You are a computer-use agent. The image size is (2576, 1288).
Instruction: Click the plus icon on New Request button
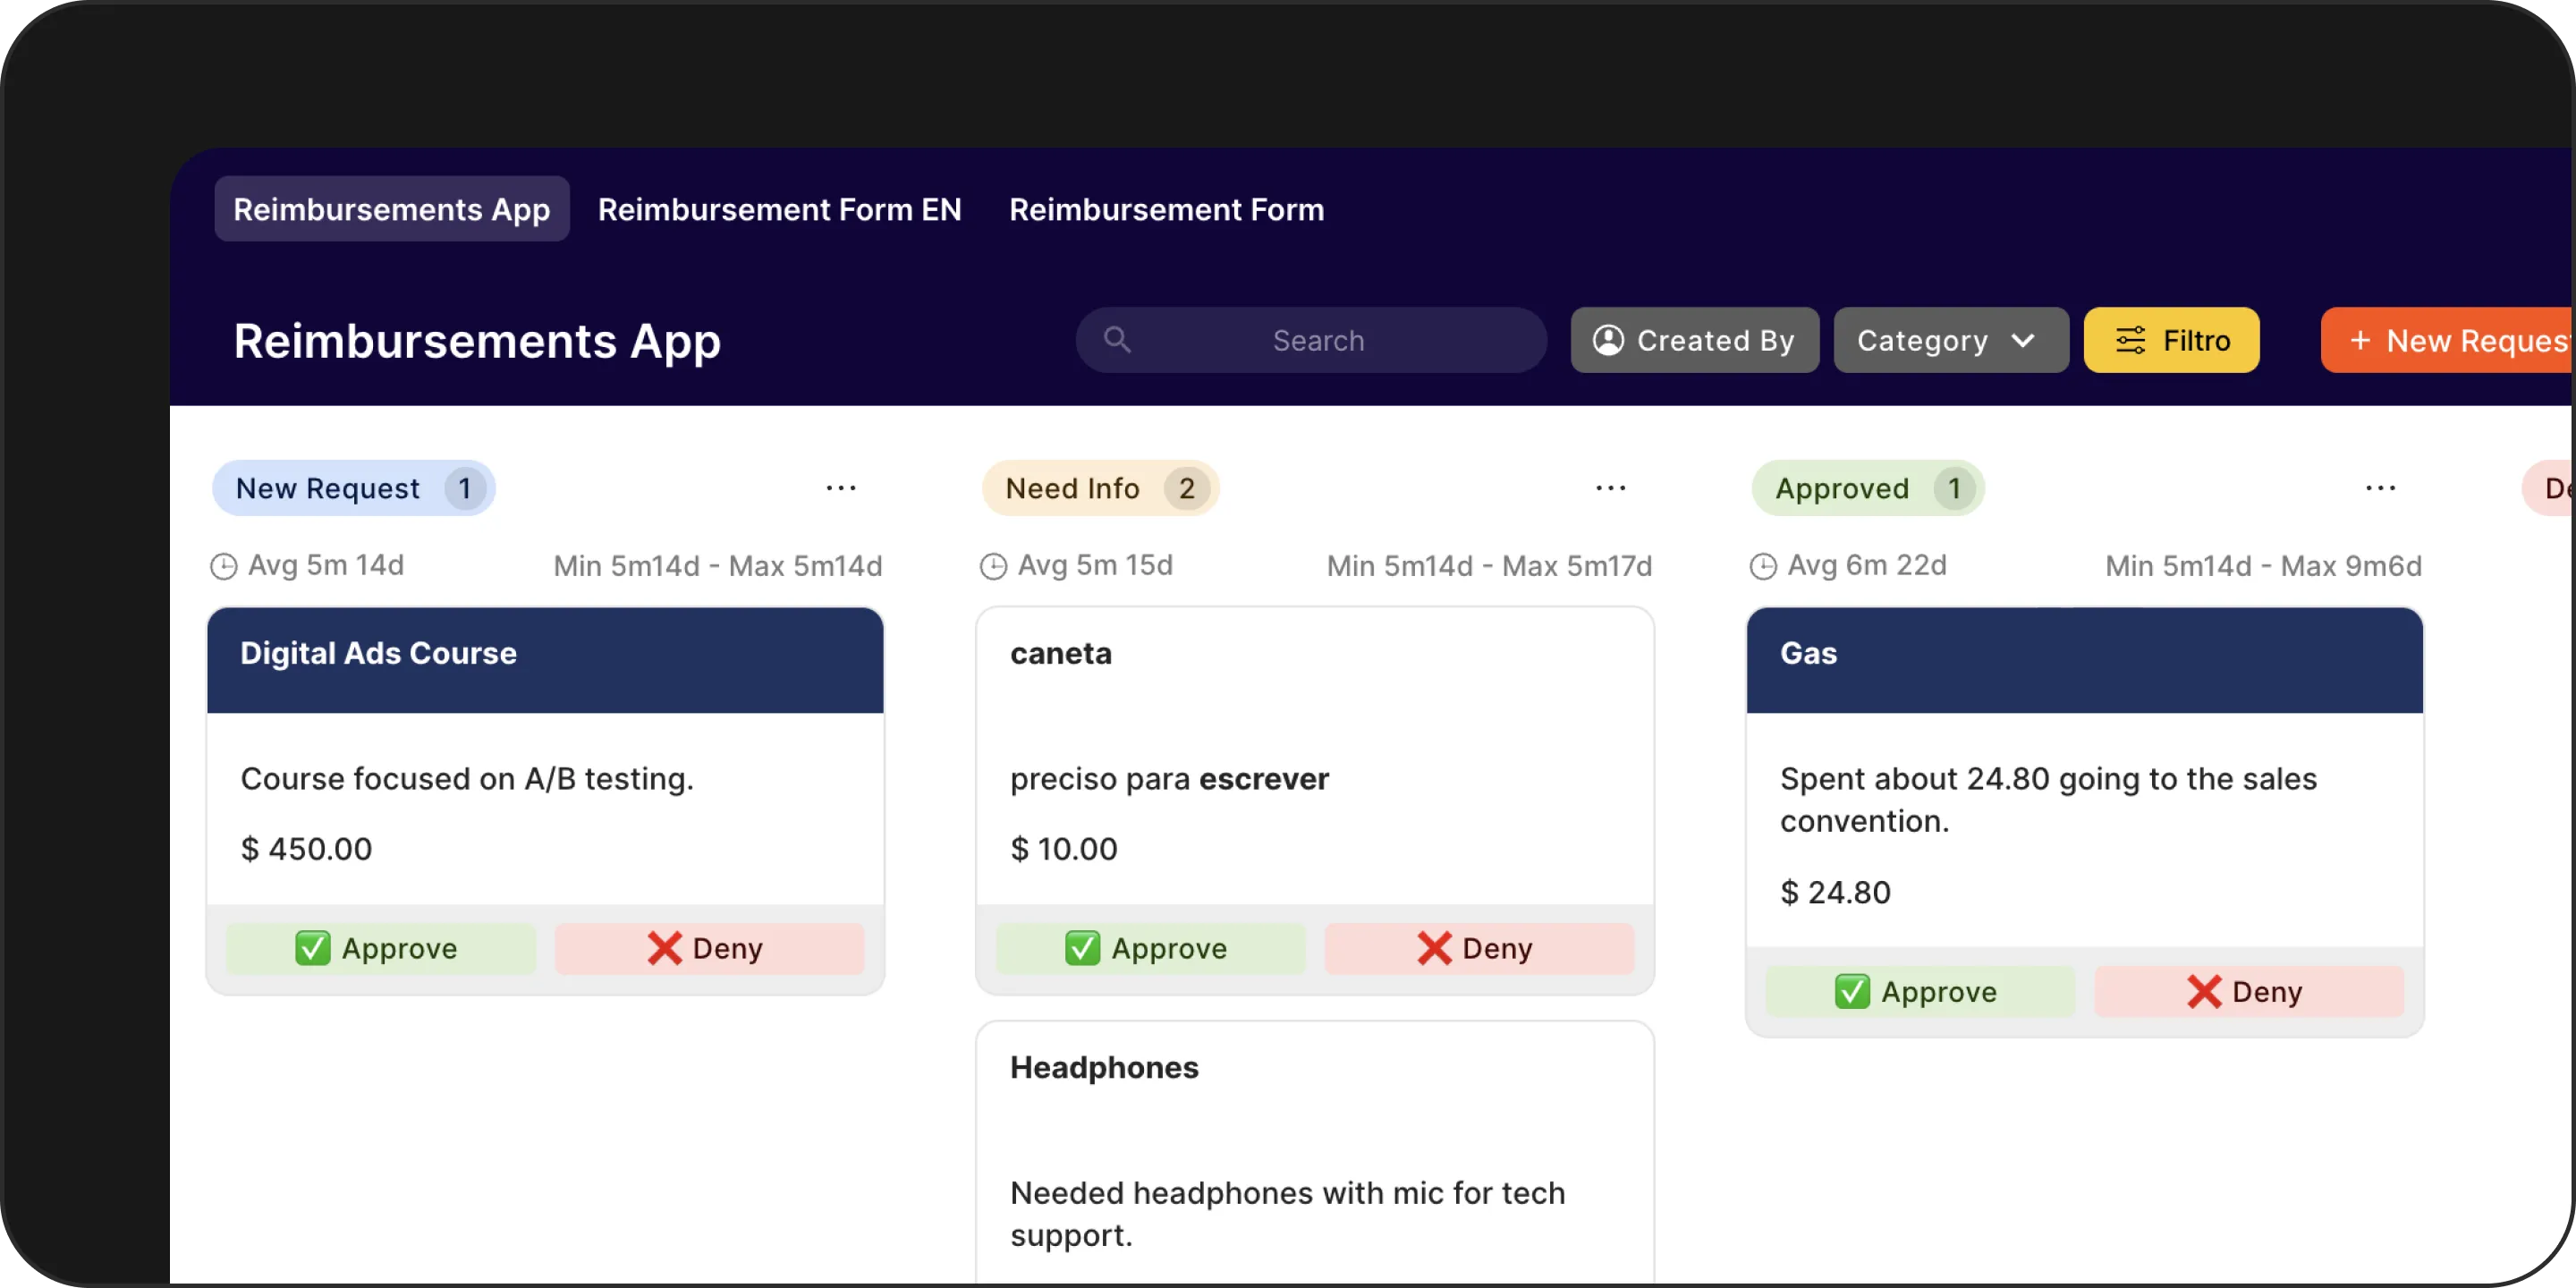pos(2360,340)
